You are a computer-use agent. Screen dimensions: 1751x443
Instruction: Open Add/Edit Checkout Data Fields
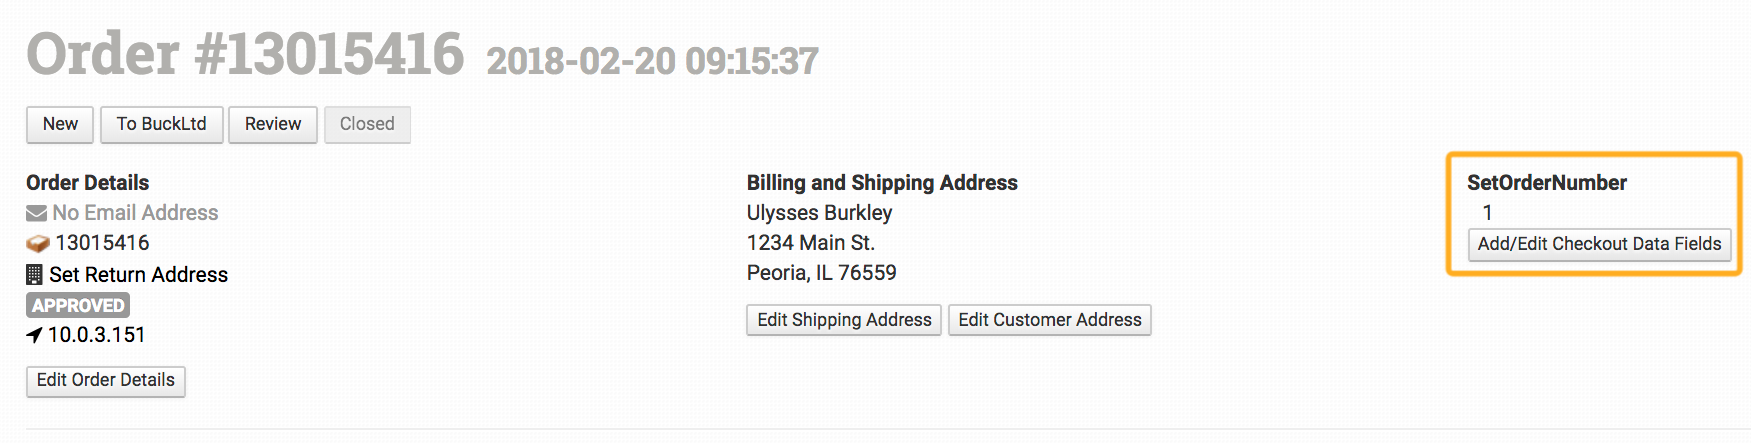(x=1599, y=244)
